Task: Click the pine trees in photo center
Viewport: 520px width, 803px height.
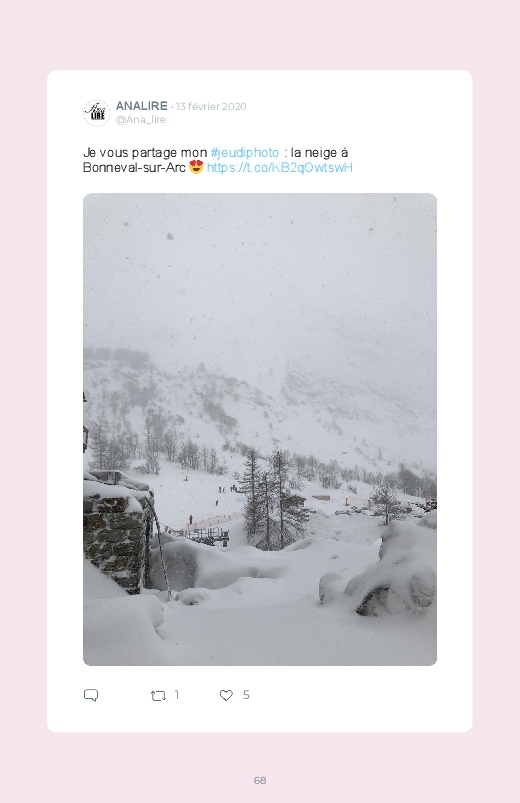Action: tap(269, 499)
